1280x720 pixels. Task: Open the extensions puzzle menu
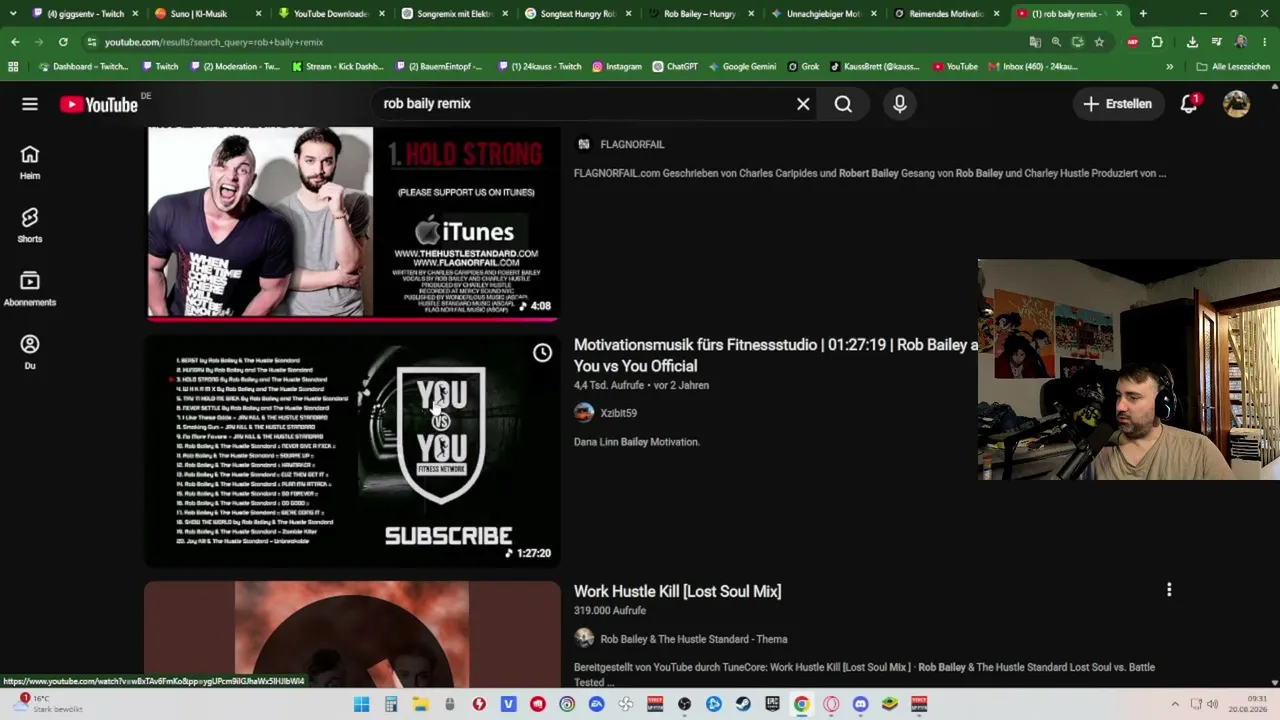(1157, 42)
